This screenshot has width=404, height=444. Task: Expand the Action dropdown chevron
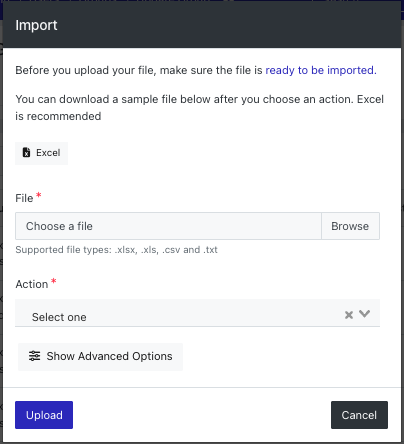pos(364,314)
